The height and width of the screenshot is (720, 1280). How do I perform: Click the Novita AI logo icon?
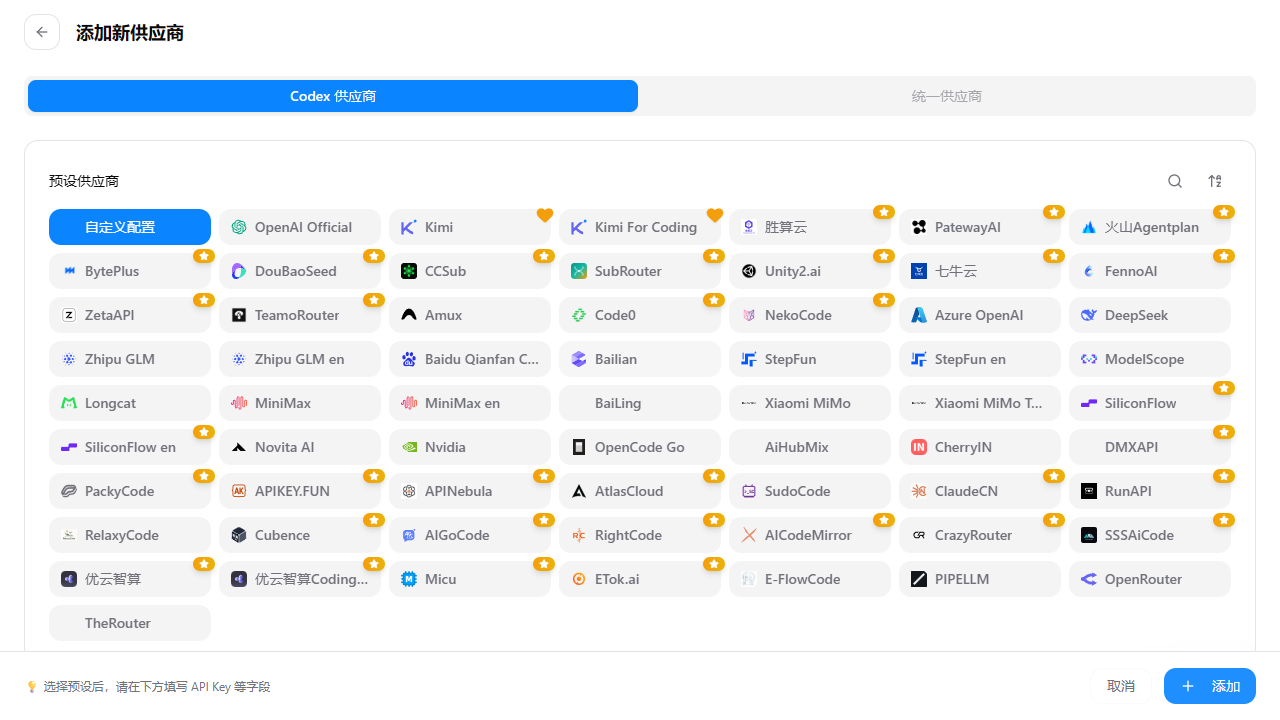pos(239,447)
